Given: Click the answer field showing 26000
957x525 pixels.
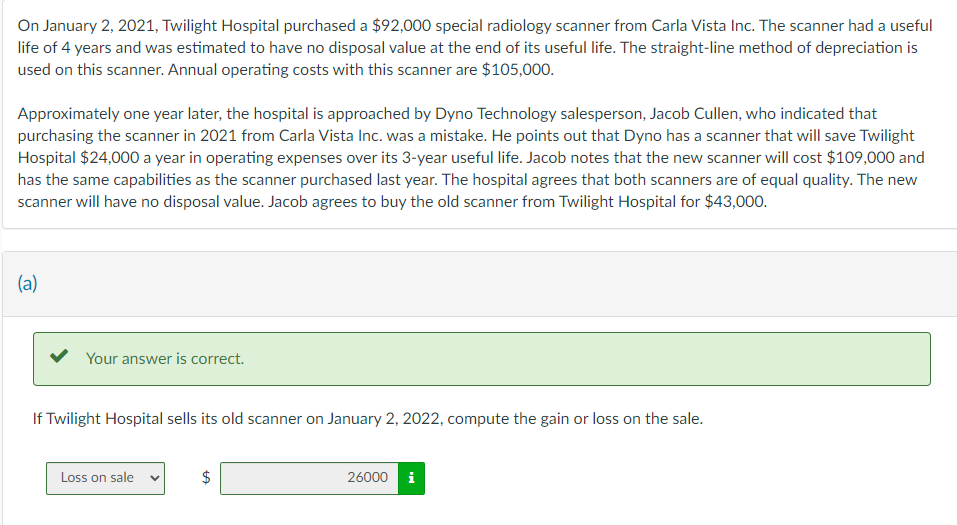Looking at the screenshot, I should click(x=309, y=478).
